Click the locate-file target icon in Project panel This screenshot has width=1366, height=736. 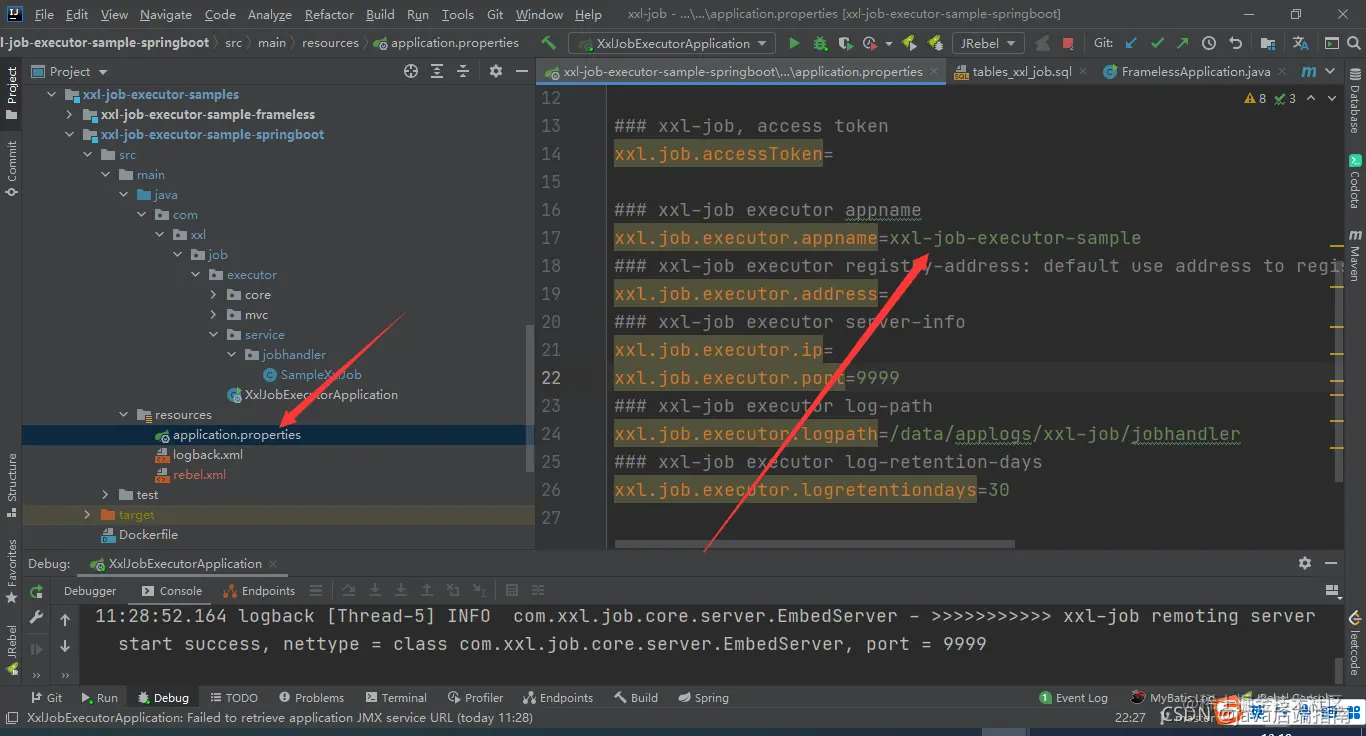coord(410,71)
